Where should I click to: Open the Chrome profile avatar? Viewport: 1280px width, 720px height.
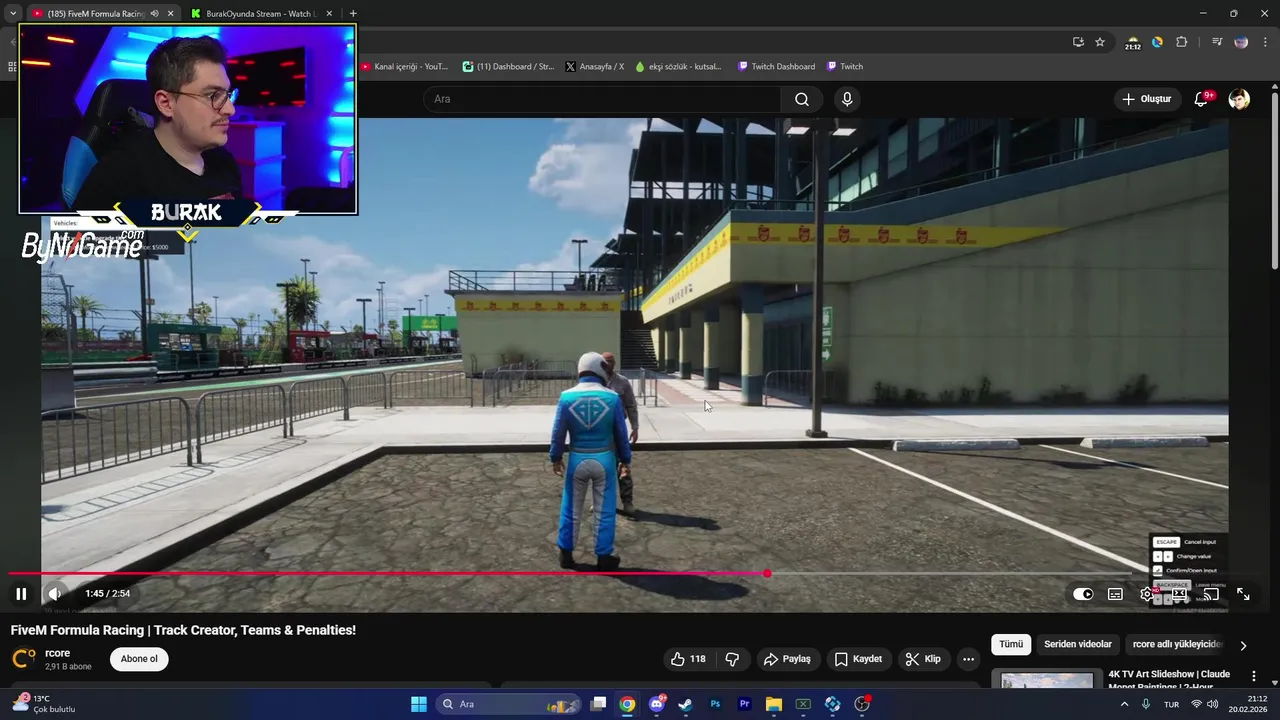(x=1241, y=42)
